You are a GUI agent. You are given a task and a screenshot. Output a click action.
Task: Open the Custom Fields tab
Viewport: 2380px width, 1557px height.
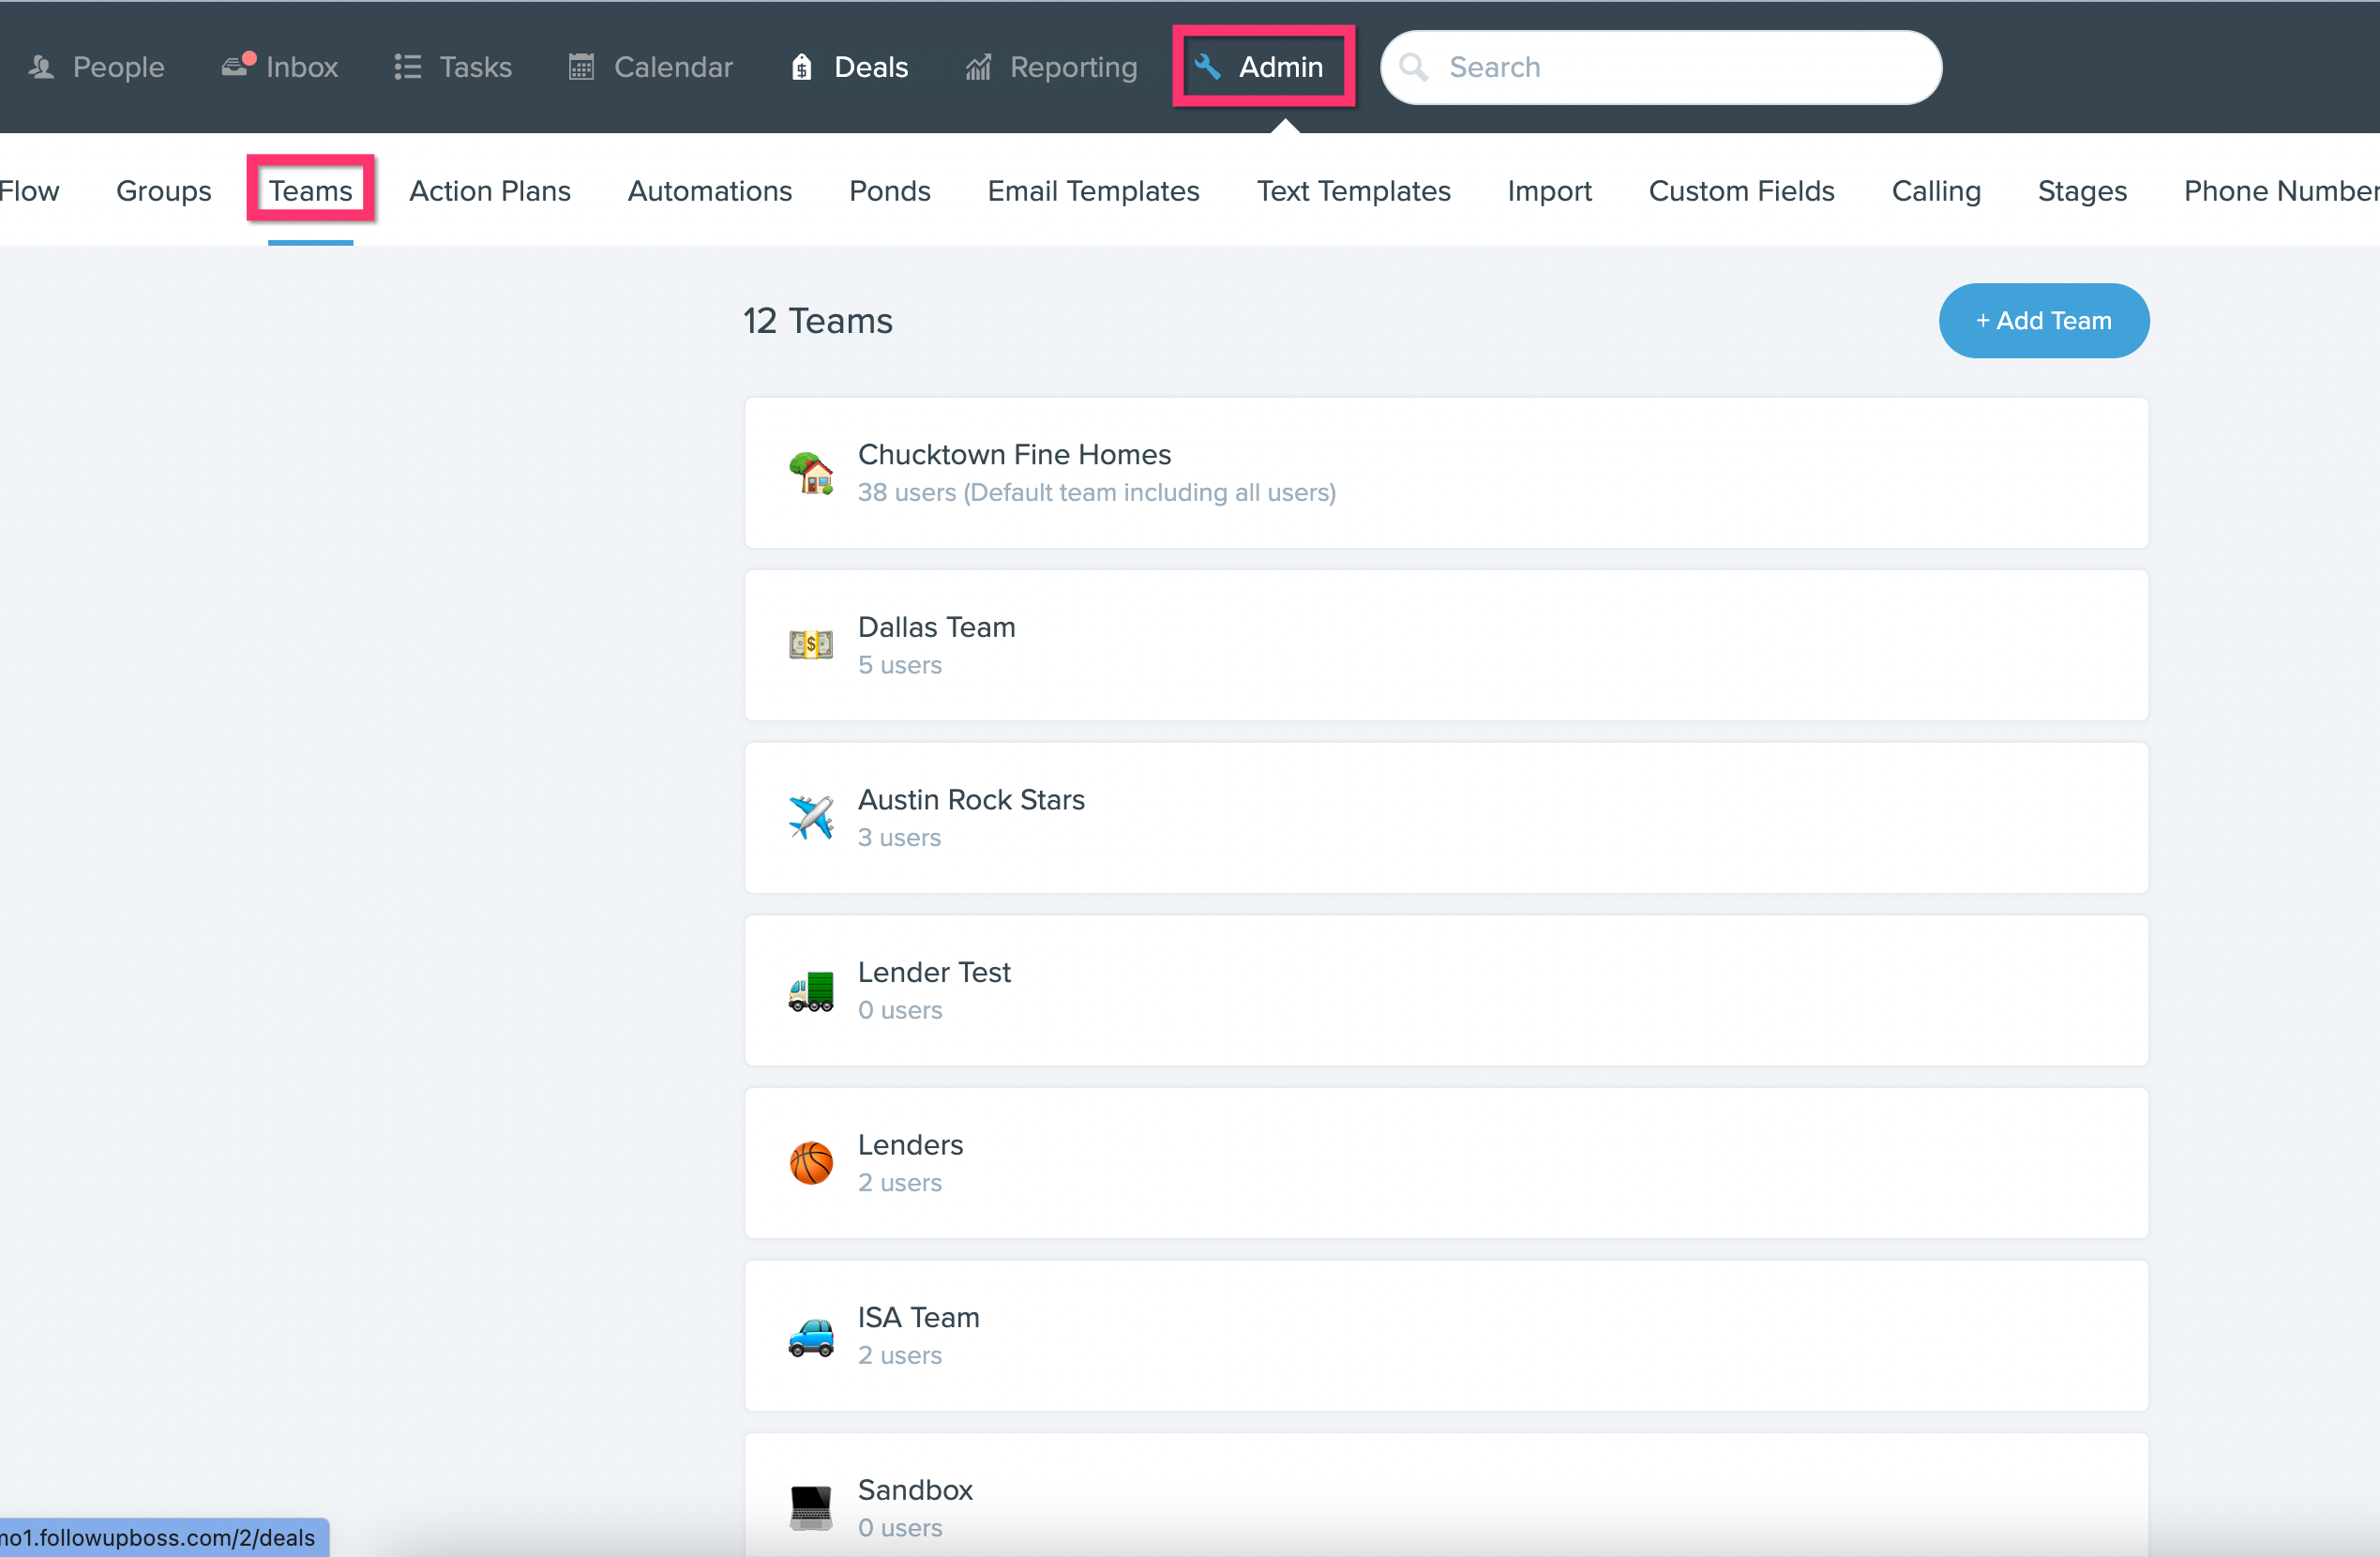pos(1742,191)
